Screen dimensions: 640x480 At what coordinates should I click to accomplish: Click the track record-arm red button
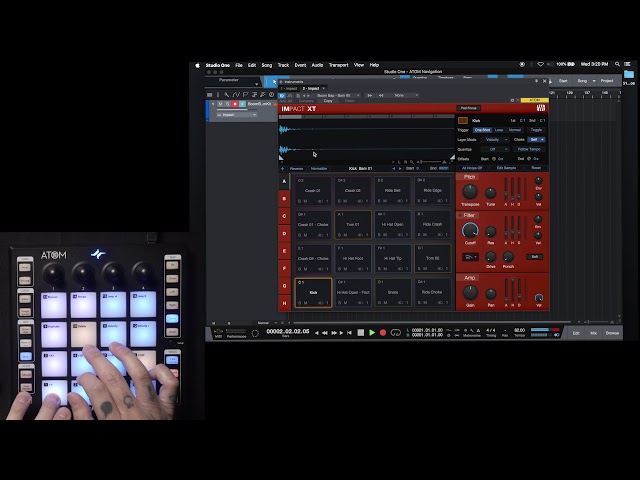(235, 104)
